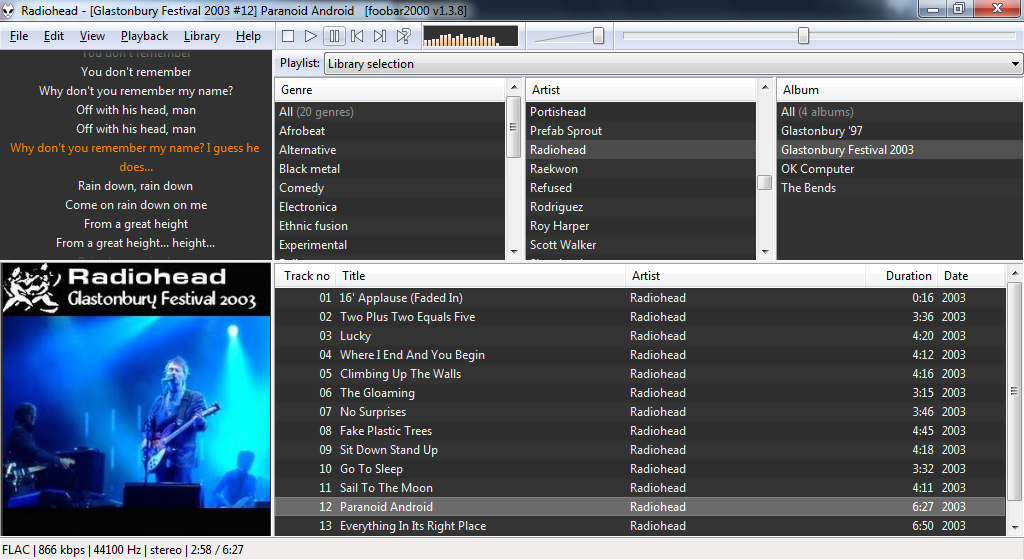This screenshot has width=1024, height=560.
Task: Select Portishead in Artist list
Action: pos(641,112)
